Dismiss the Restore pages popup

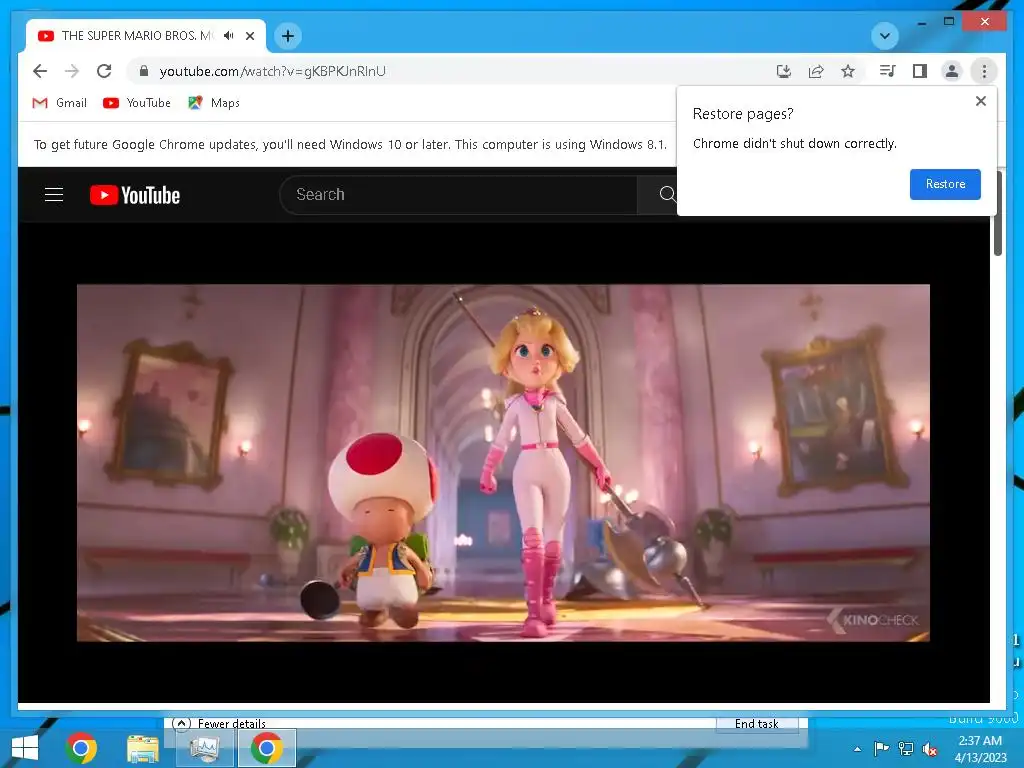[x=980, y=101]
